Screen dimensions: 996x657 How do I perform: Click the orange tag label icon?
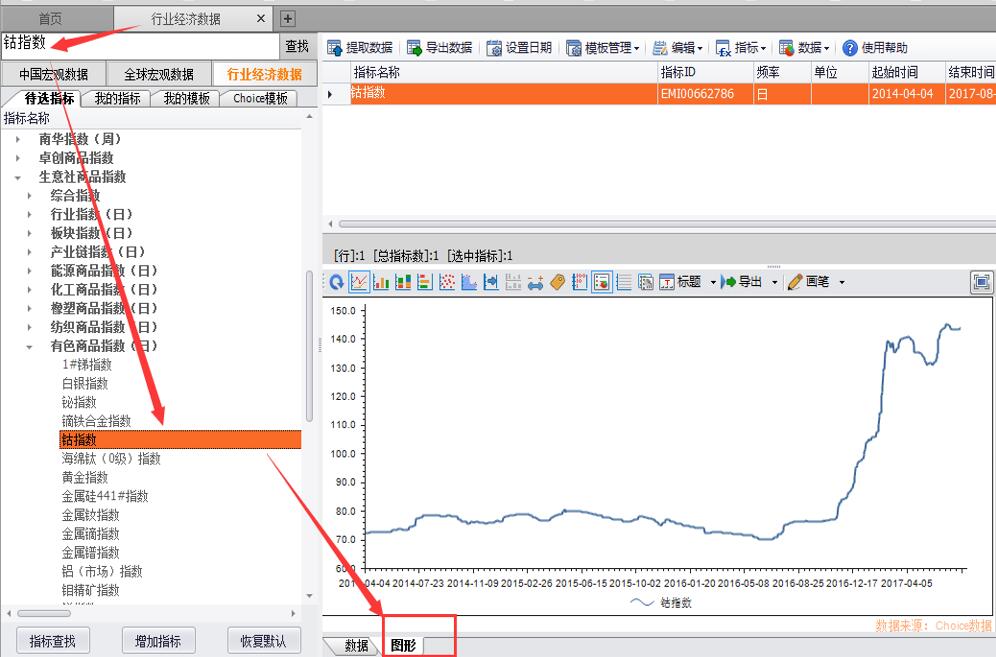[x=557, y=283]
